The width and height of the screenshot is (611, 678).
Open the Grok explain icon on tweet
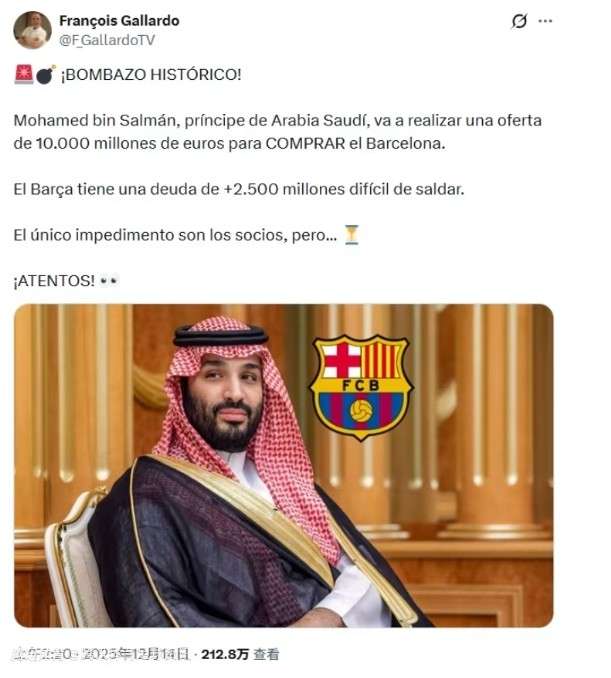[x=519, y=21]
